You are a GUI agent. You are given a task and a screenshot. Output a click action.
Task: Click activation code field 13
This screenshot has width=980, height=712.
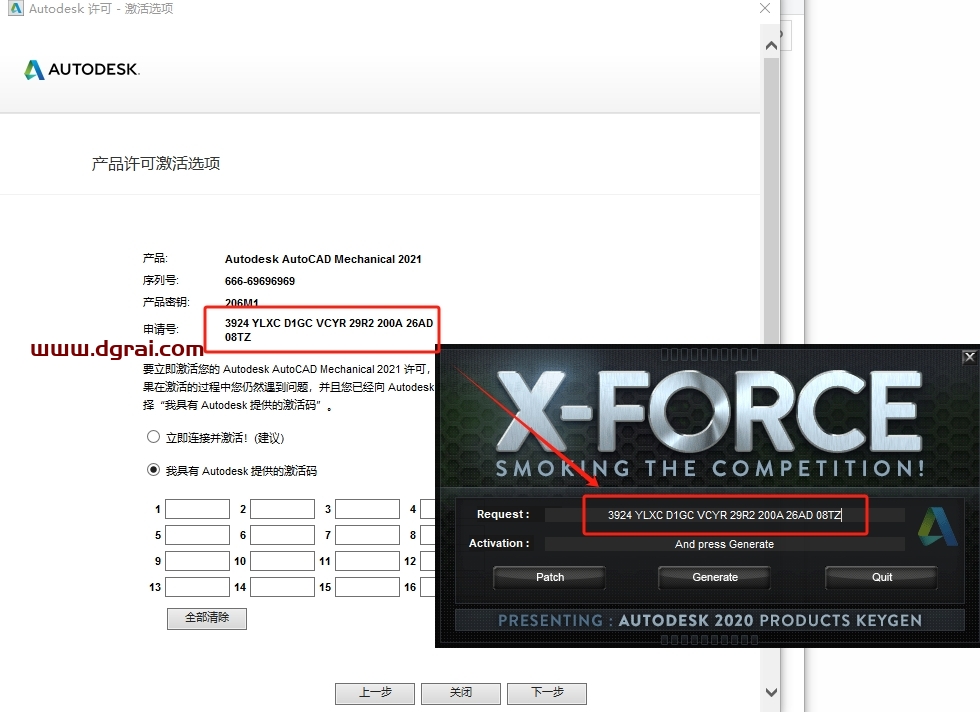(x=198, y=587)
